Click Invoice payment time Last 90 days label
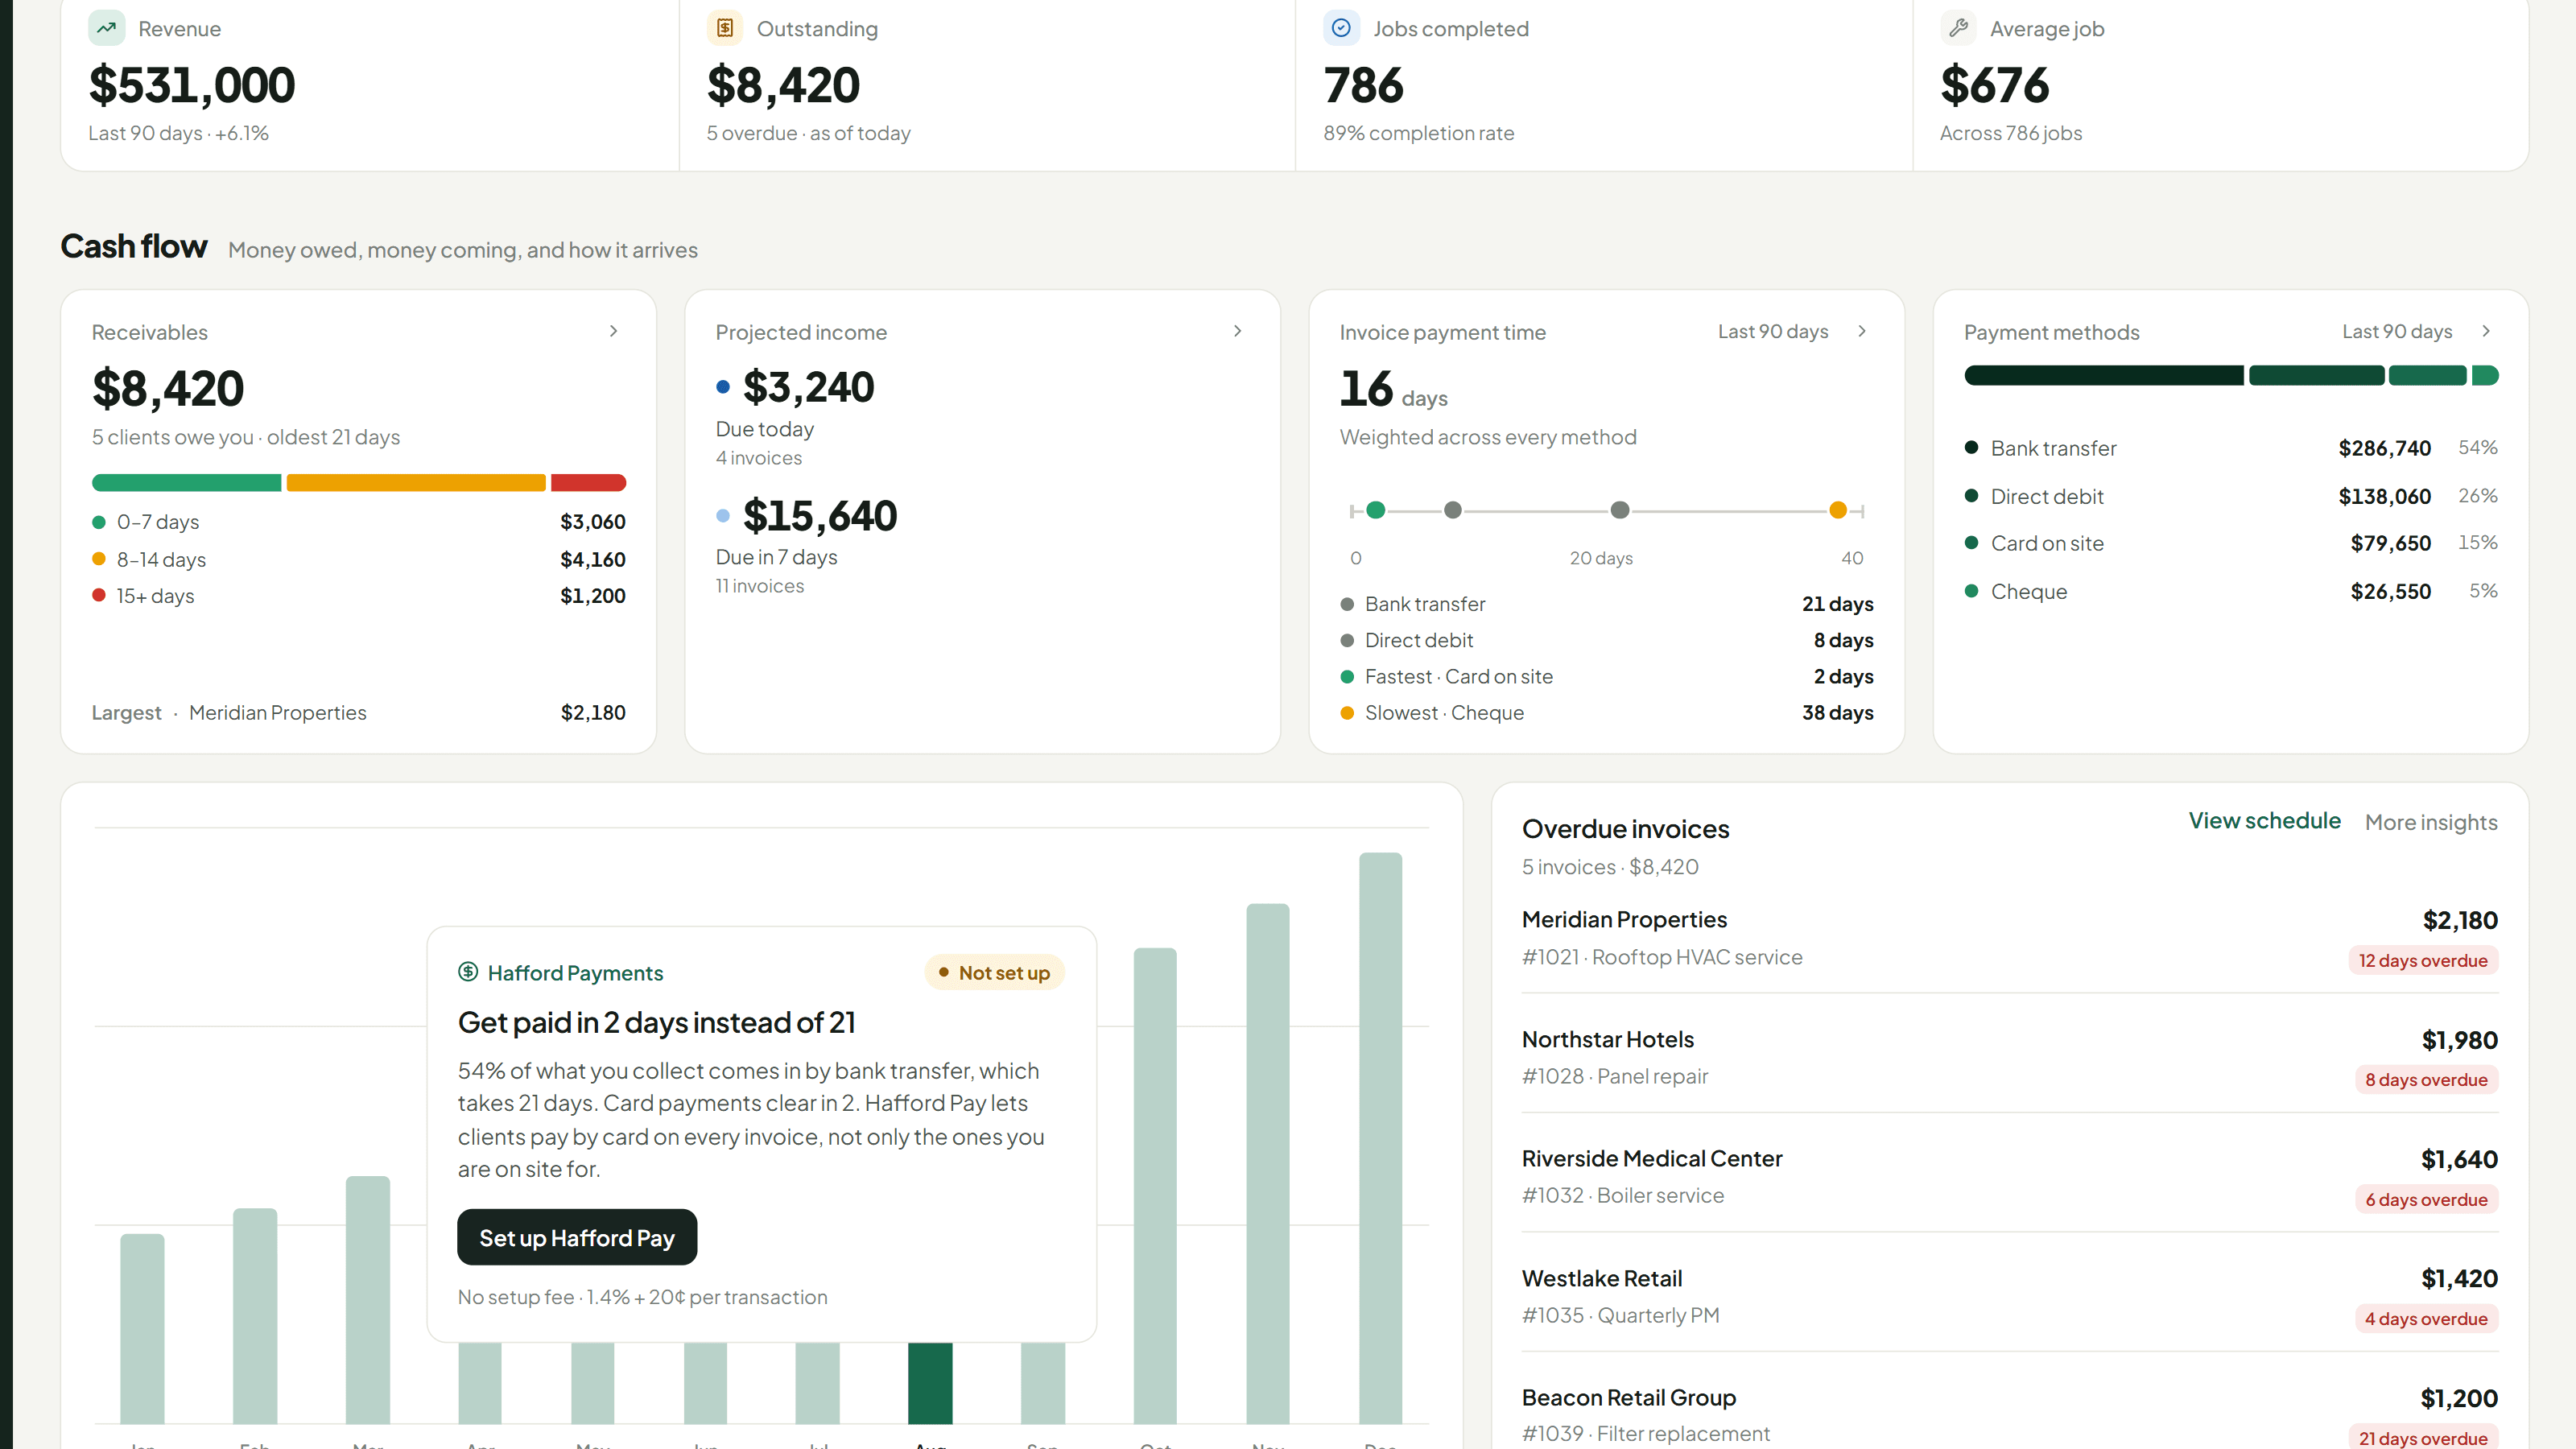 pos(1773,331)
